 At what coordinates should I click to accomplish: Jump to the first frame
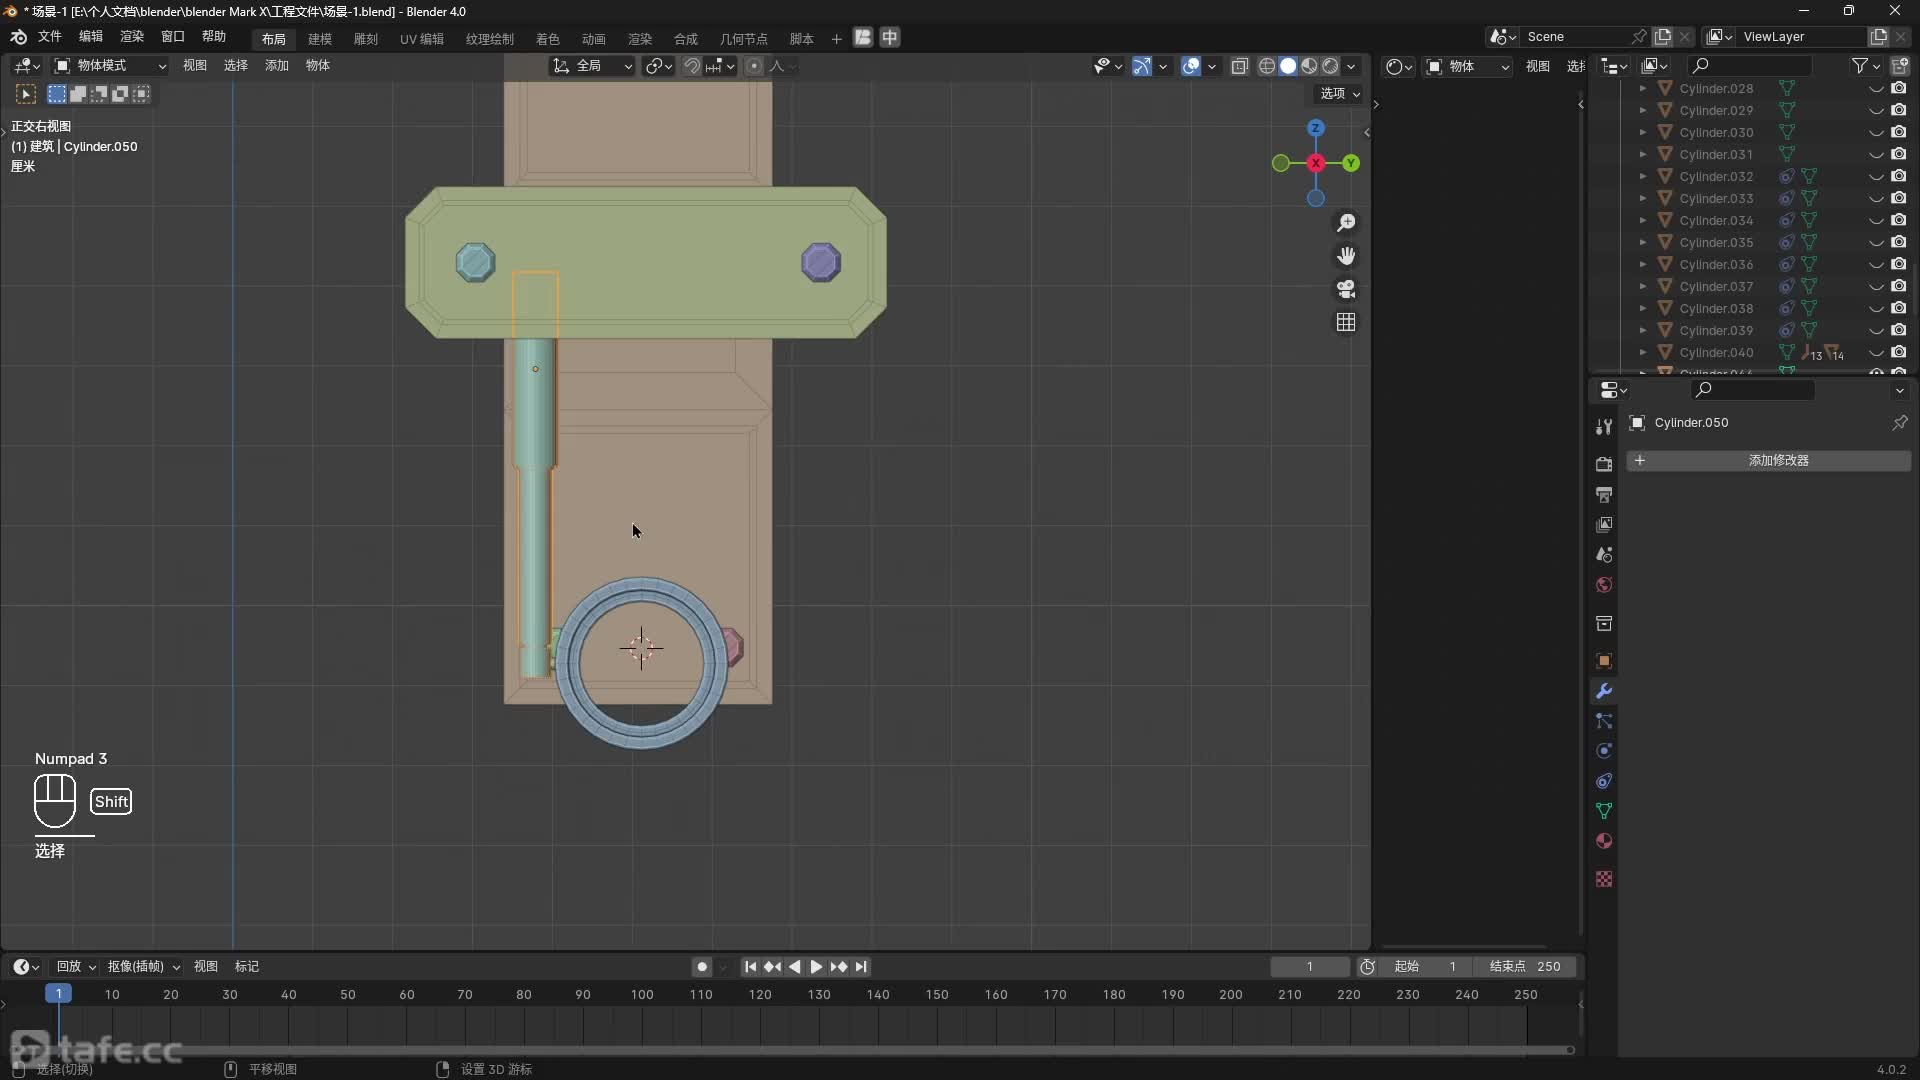(750, 967)
